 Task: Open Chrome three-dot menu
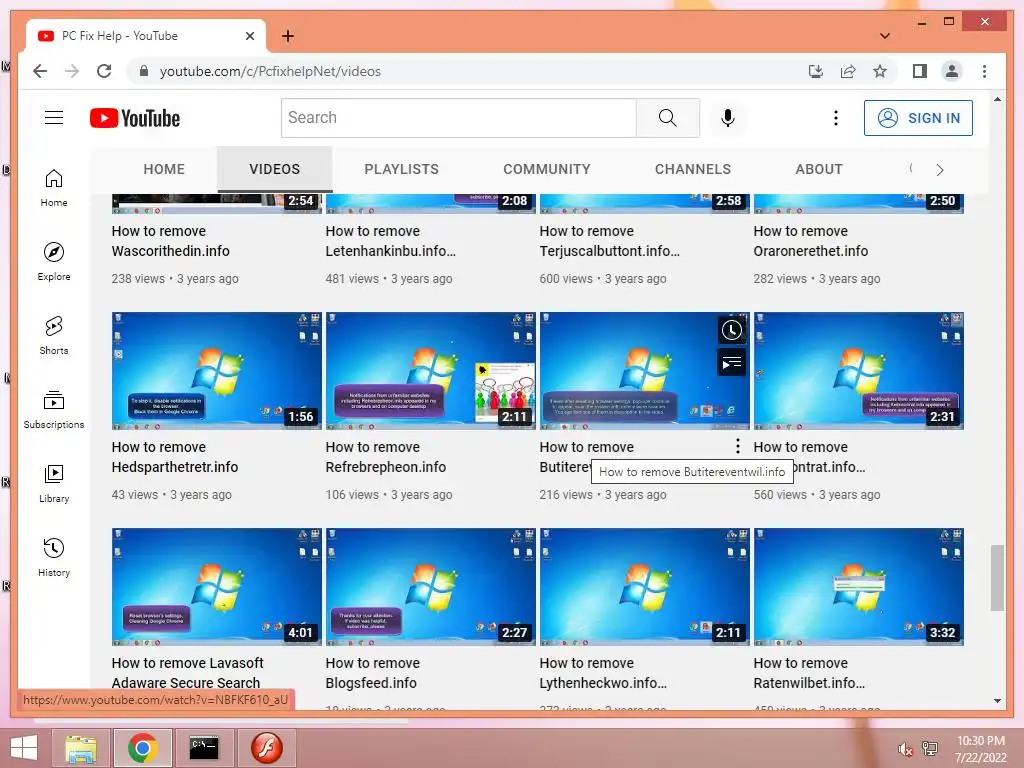984,71
